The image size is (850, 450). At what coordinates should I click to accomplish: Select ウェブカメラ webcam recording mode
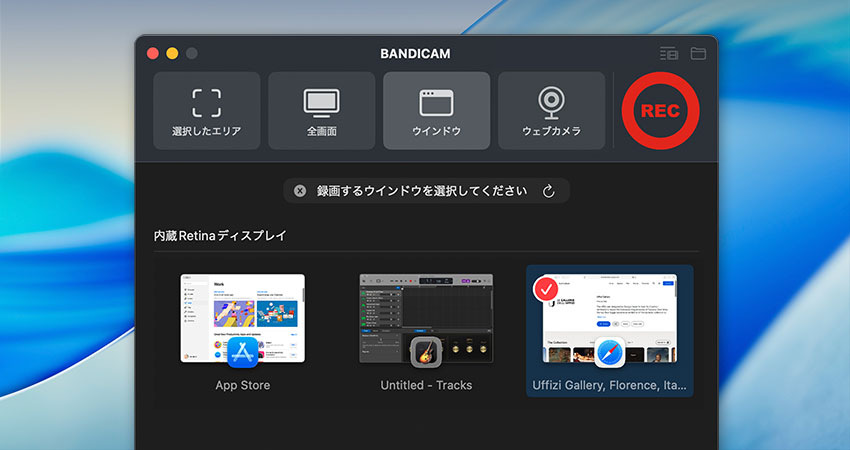[x=551, y=110]
